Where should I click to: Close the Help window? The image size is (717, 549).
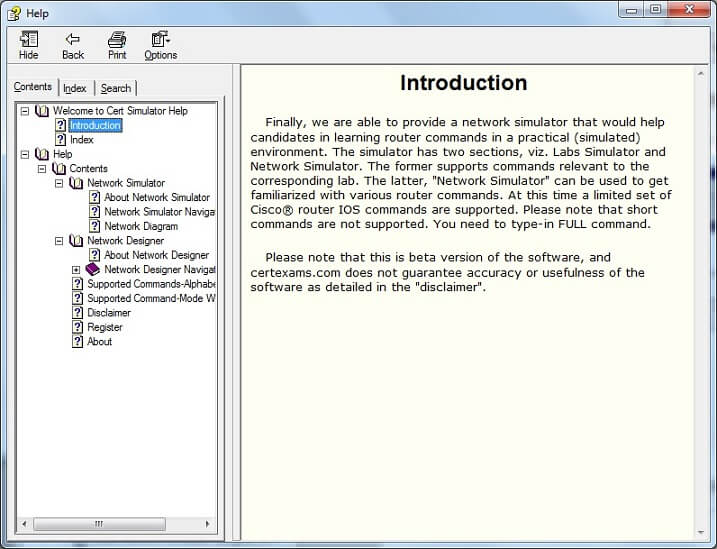tap(689, 10)
